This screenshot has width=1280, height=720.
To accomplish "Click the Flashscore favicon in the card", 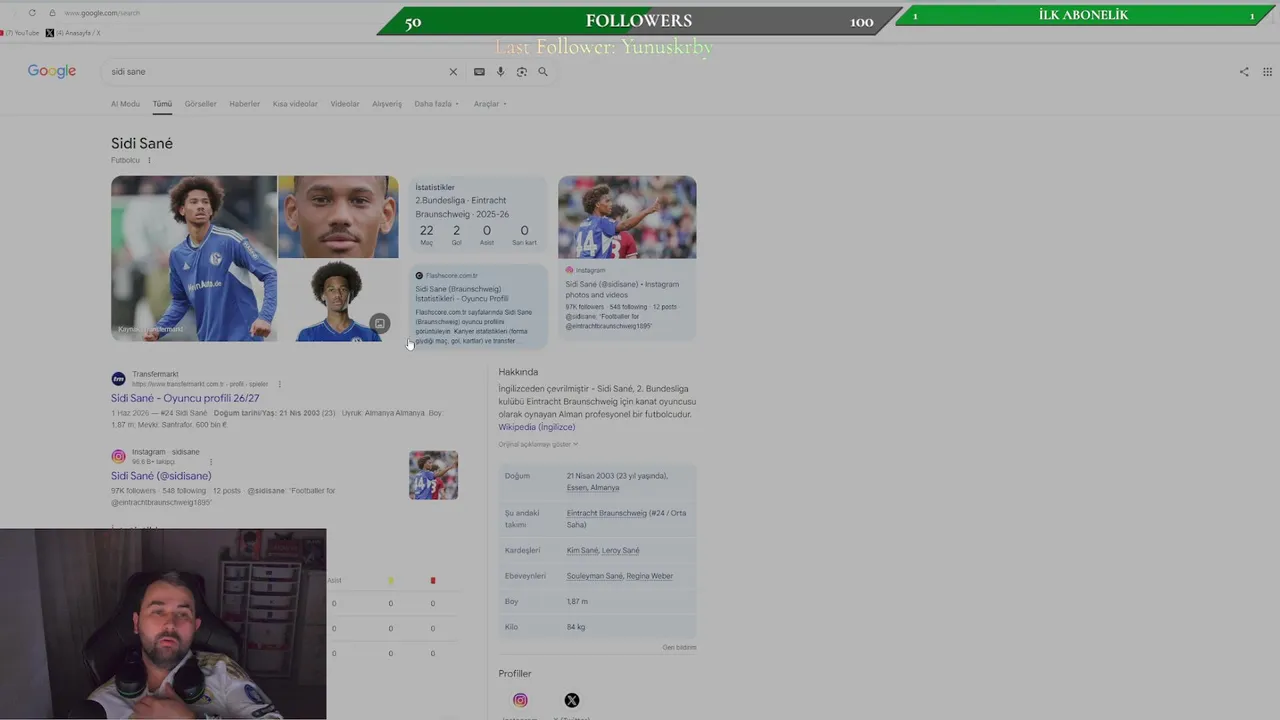I will 419,275.
